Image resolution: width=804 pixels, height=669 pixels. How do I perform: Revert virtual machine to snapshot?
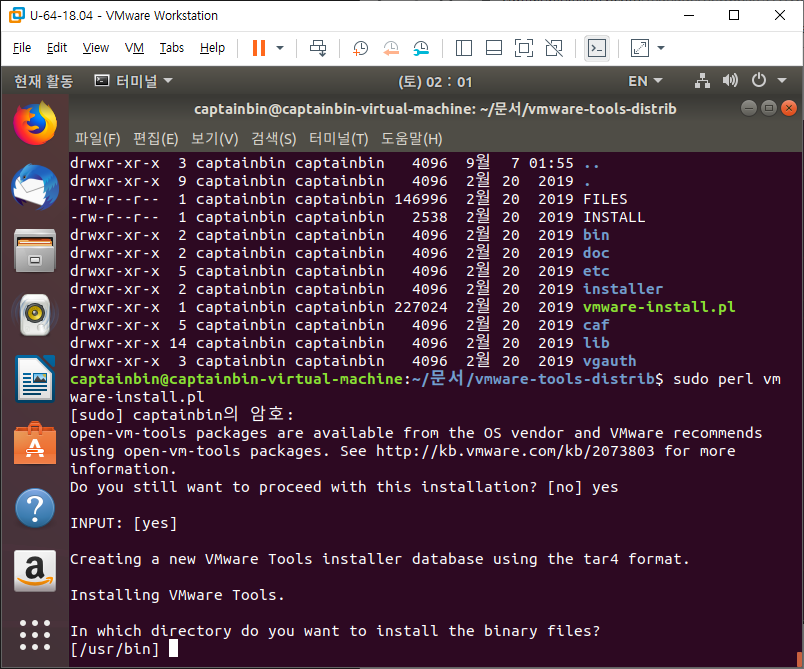click(x=391, y=48)
